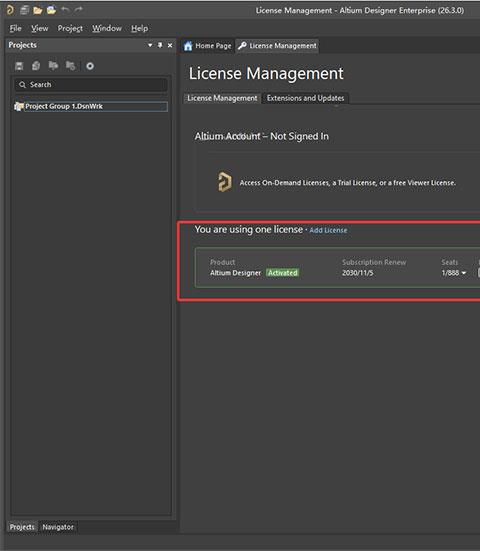Viewport: 480px width, 551px height.
Task: Click the Project Group 1.DsnWrk file icon
Action: coord(19,106)
